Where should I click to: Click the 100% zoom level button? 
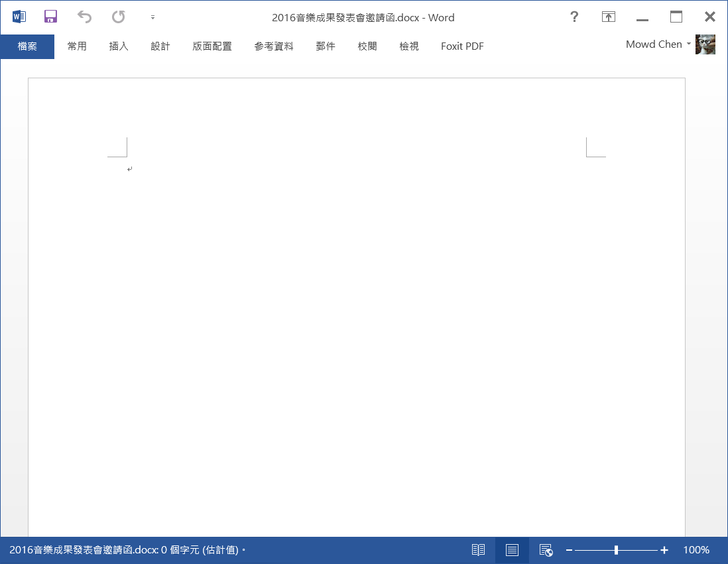point(696,550)
